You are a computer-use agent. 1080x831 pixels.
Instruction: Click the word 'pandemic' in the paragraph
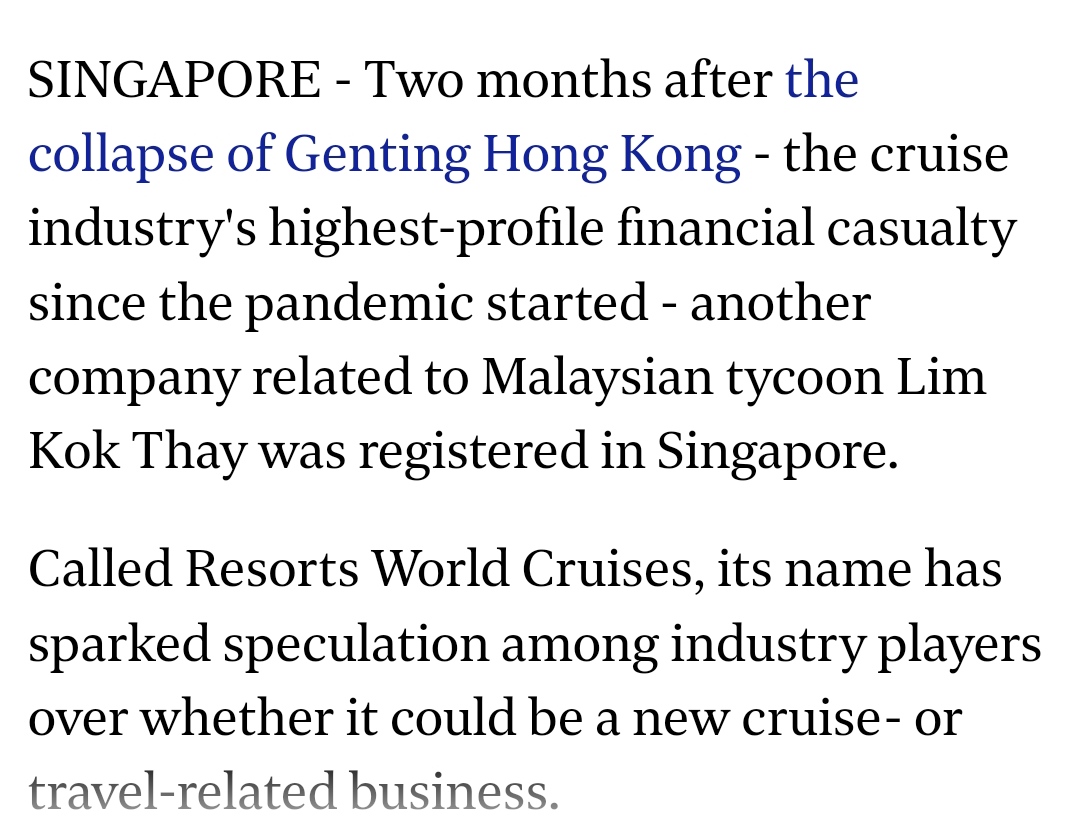click(360, 304)
